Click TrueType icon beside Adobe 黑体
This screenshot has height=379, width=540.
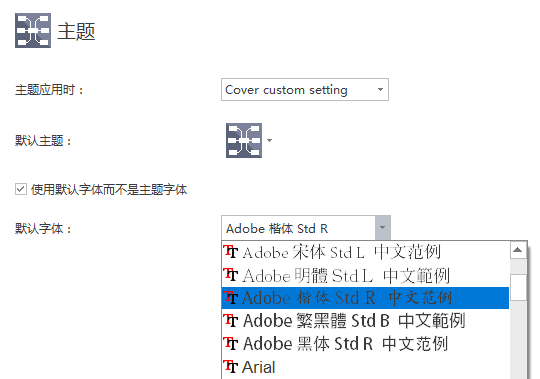(x=231, y=343)
